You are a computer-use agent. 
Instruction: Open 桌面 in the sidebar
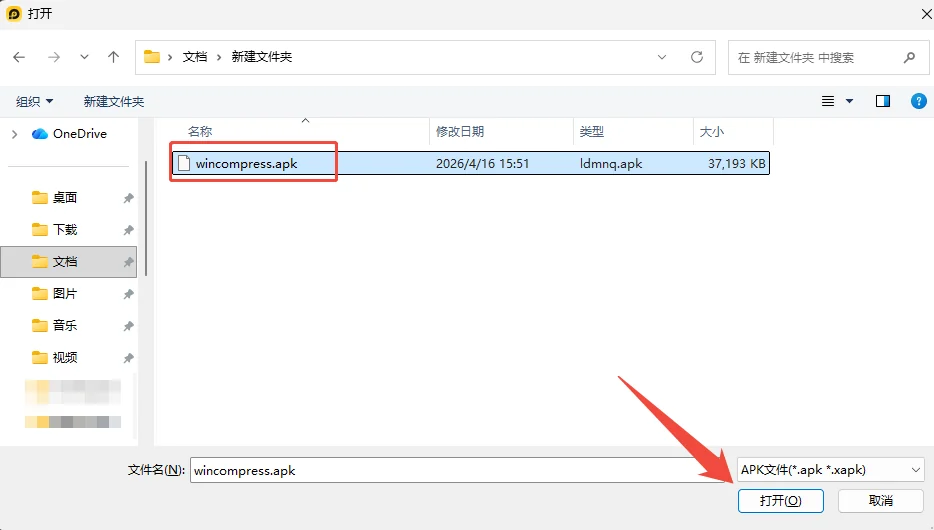(x=64, y=197)
